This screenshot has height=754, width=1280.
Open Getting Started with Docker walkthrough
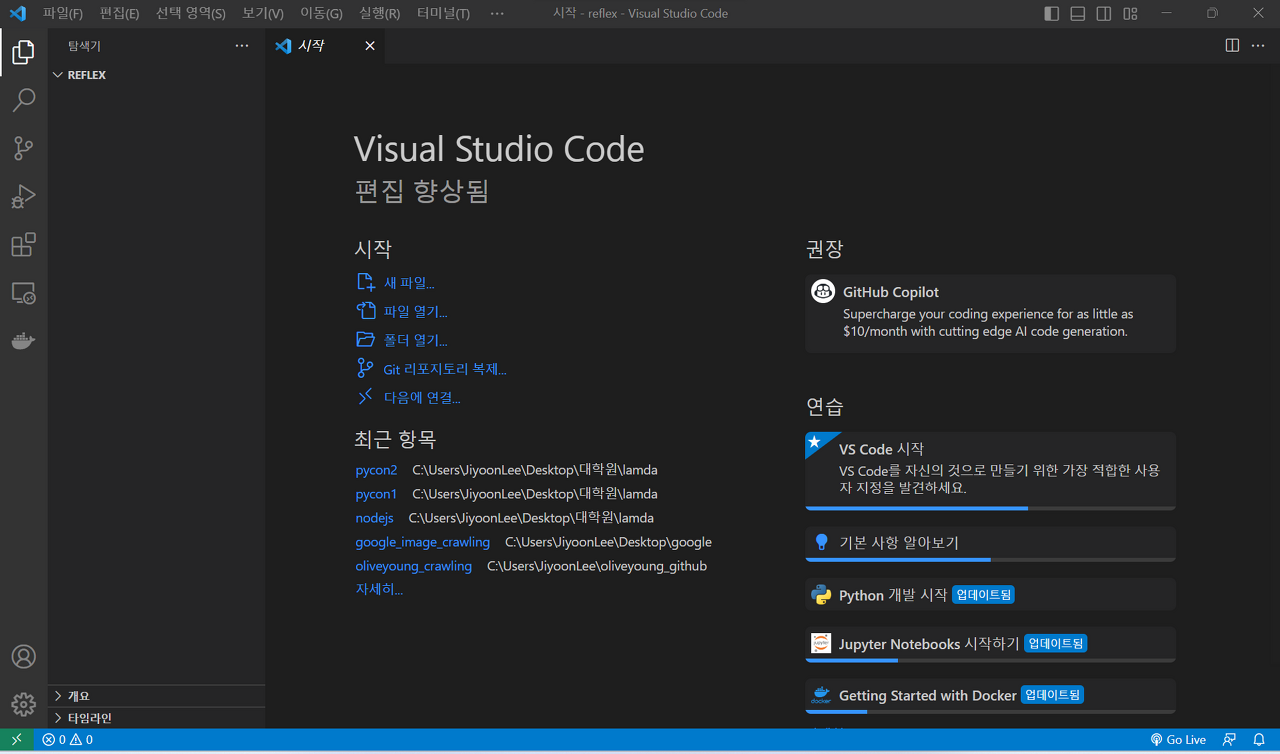tap(990, 696)
